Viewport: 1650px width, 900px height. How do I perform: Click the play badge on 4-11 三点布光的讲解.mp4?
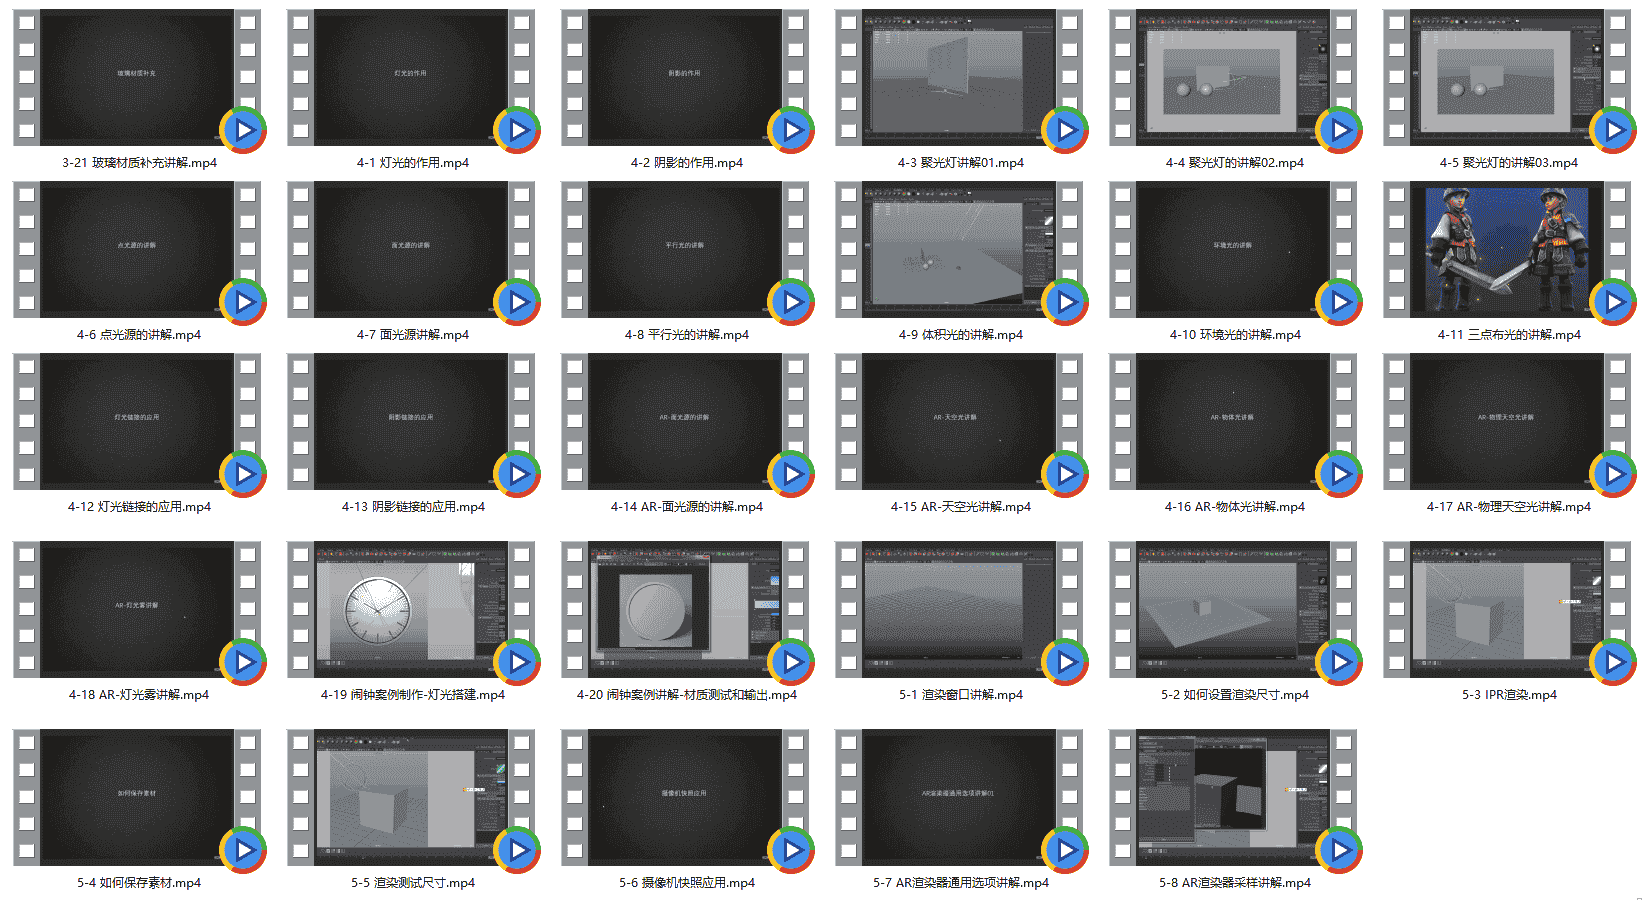[1613, 302]
